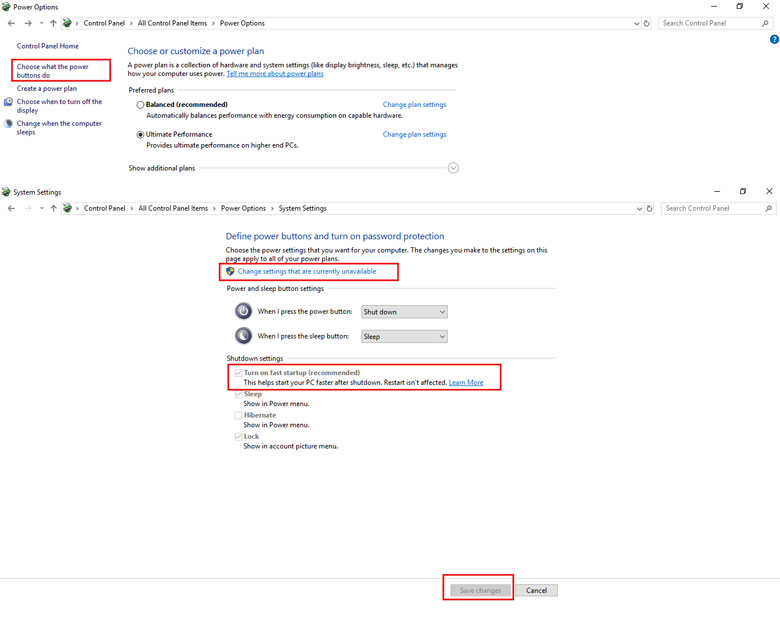This screenshot has height=627, width=780.
Task: Click Back arrow in Power Options window
Action: pos(11,23)
